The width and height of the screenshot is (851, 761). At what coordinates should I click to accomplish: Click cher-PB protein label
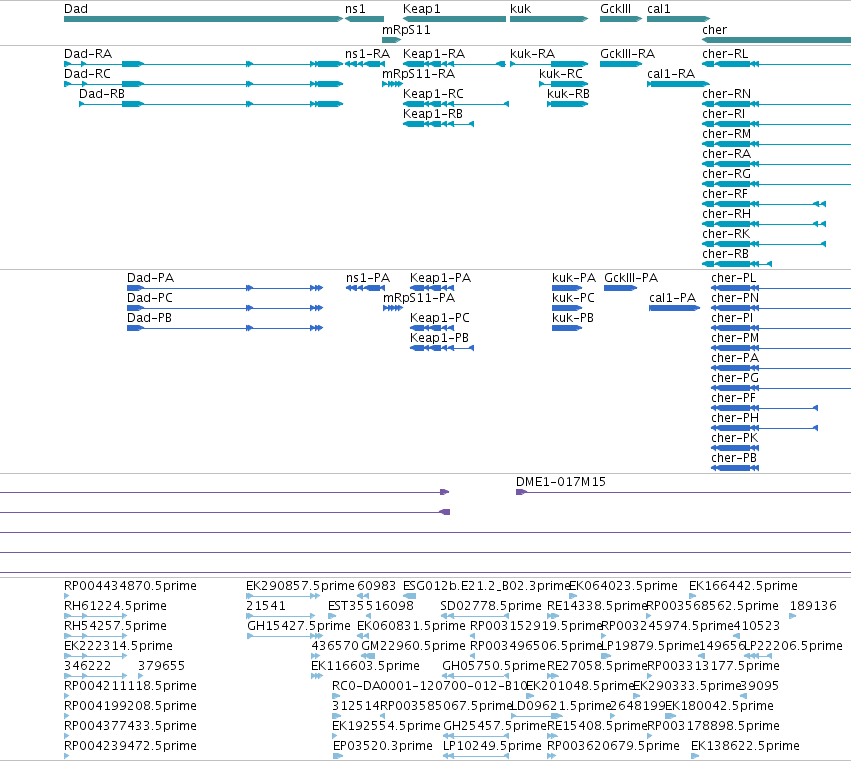coord(734,458)
